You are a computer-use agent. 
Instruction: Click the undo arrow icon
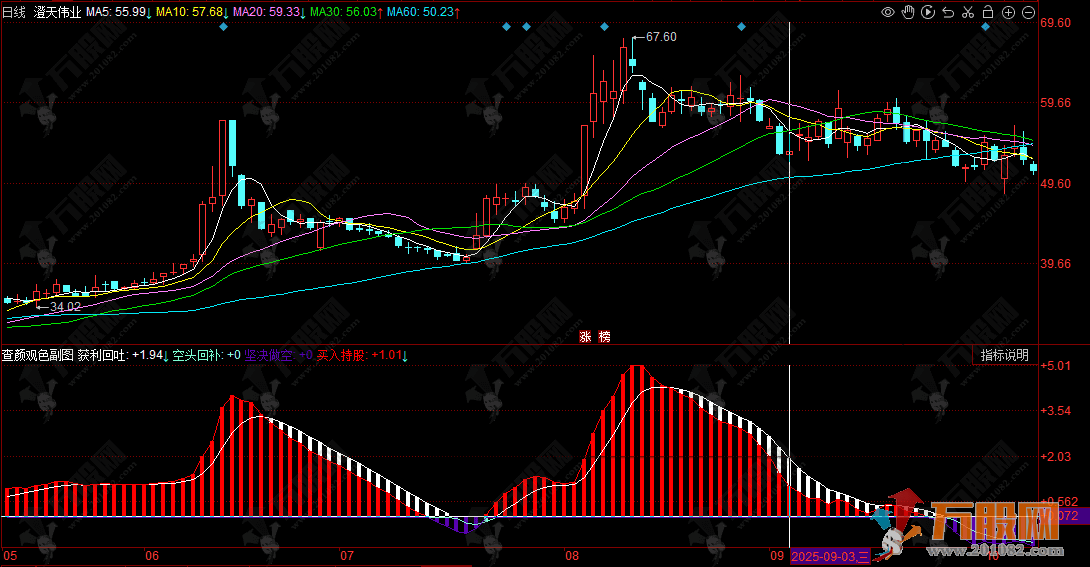(948, 13)
